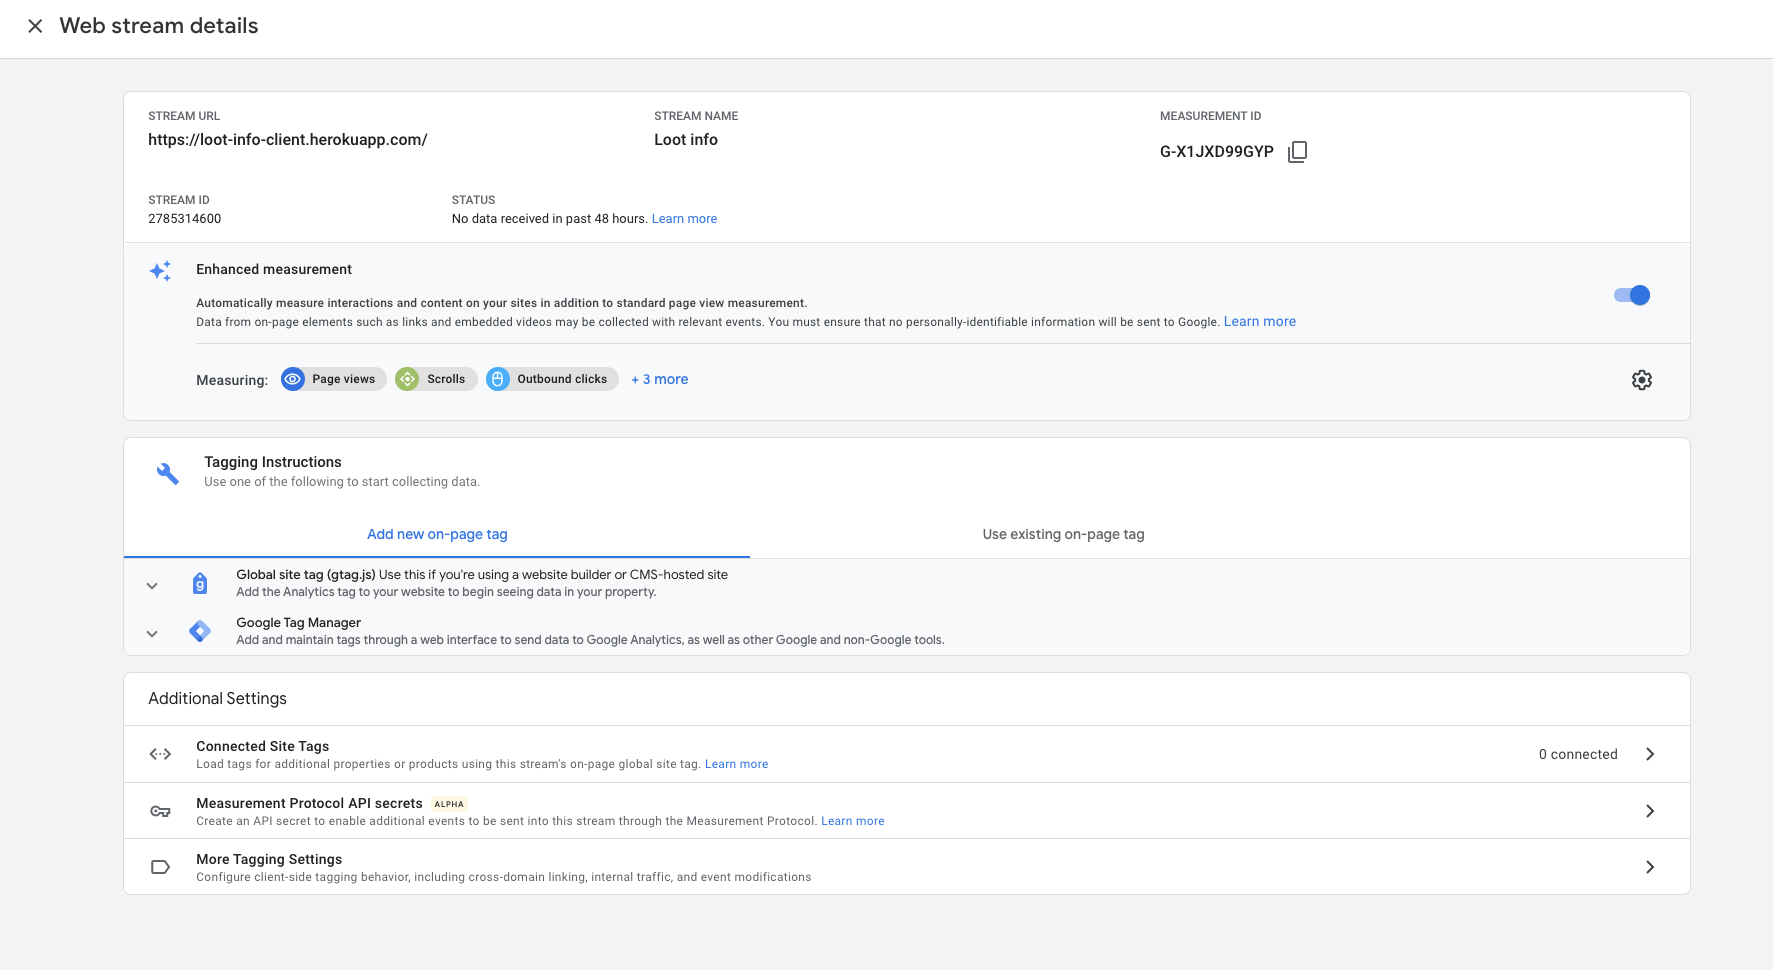Select the More Tagging Settings title
Viewport: 1773px width, 970px height.
pyautogui.click(x=269, y=859)
